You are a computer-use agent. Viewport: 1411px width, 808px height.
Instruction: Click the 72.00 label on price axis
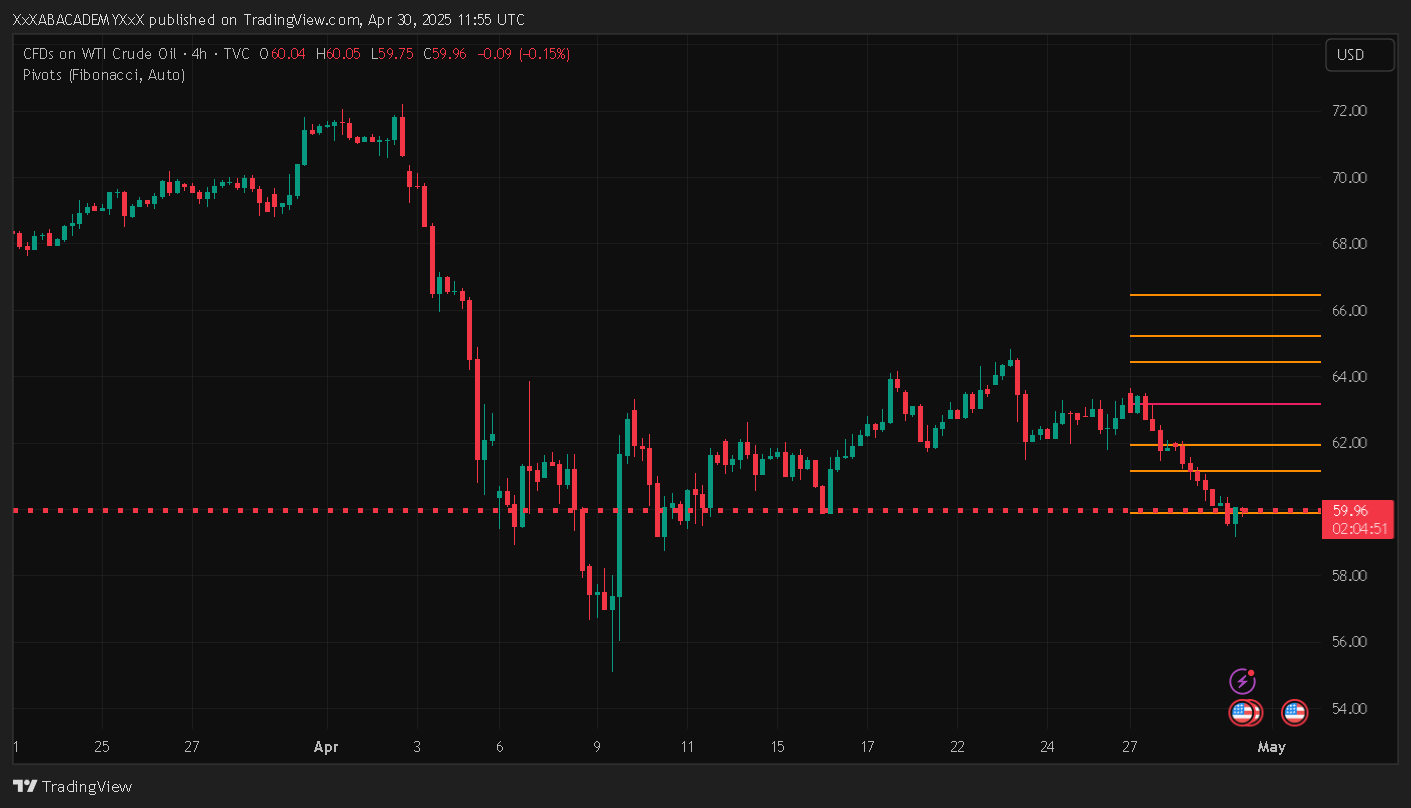click(1350, 111)
